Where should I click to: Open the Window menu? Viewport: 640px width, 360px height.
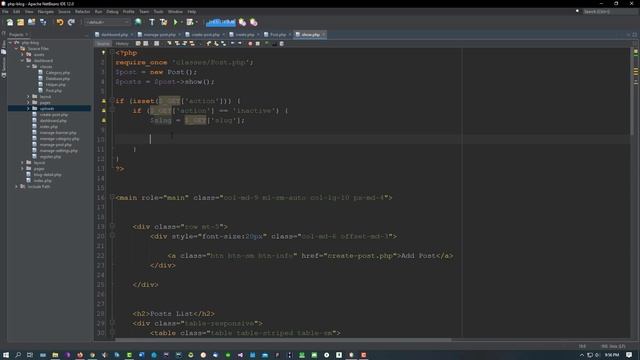176,11
